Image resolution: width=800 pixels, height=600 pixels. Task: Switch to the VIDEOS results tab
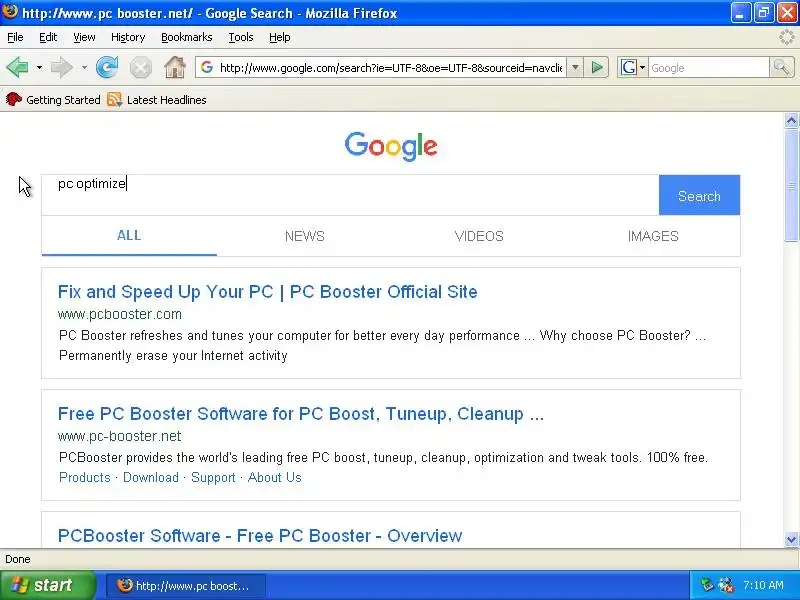(x=479, y=236)
